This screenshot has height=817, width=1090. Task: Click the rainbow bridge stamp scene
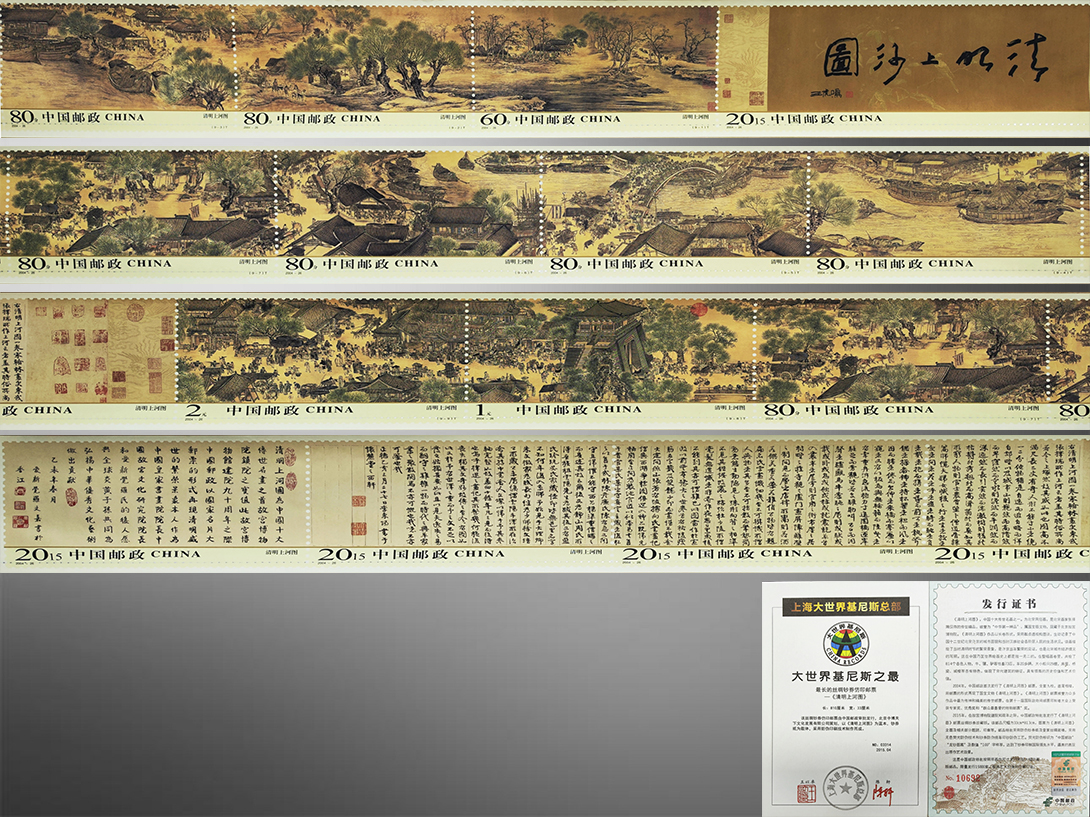click(x=674, y=214)
